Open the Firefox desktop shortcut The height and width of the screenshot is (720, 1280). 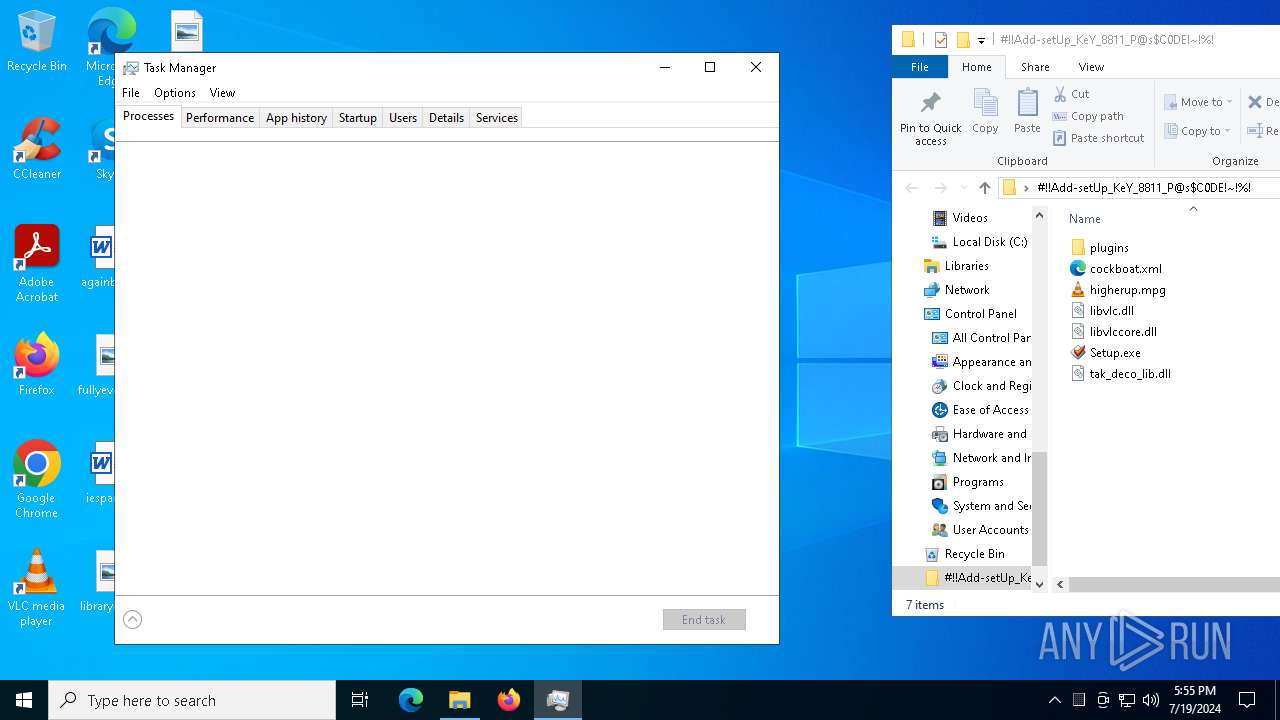click(x=37, y=366)
